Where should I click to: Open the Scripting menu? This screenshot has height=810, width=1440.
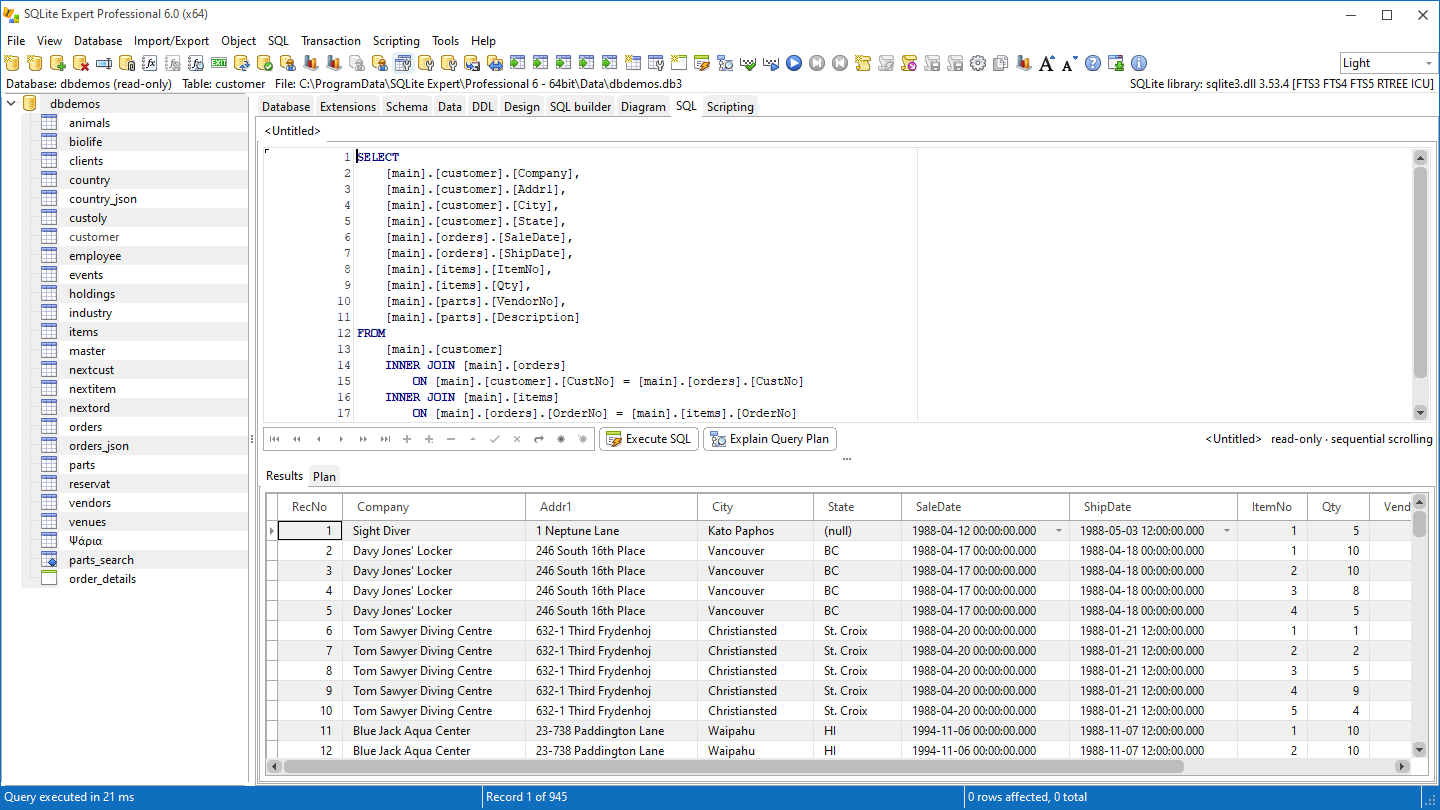point(396,41)
